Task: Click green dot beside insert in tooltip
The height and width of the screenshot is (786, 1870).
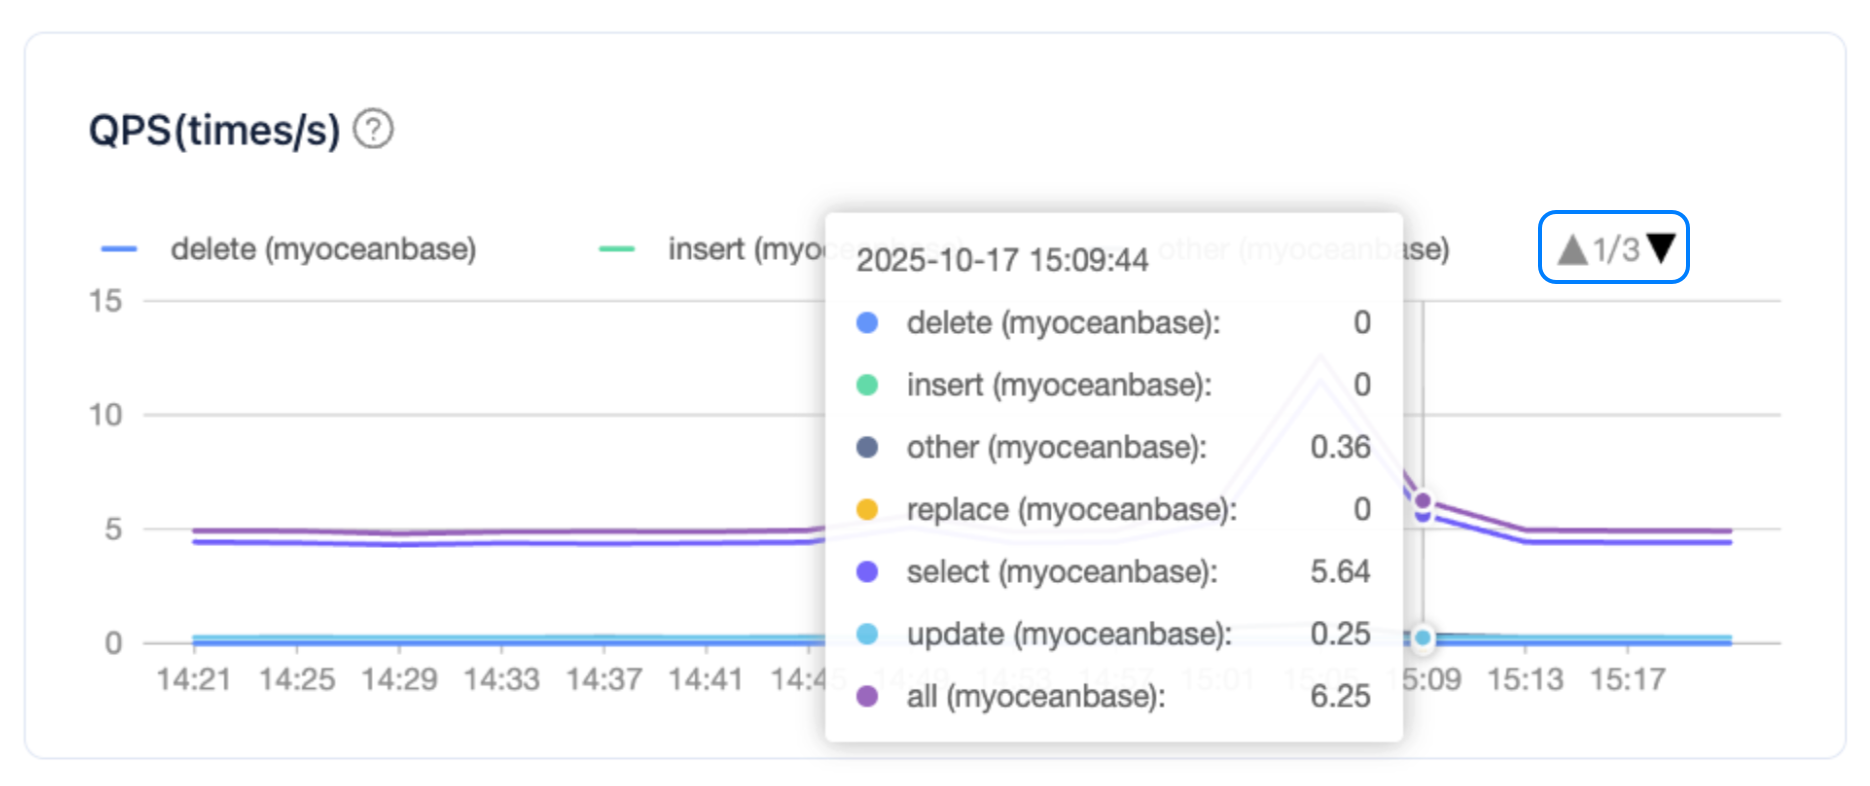Action: [867, 385]
